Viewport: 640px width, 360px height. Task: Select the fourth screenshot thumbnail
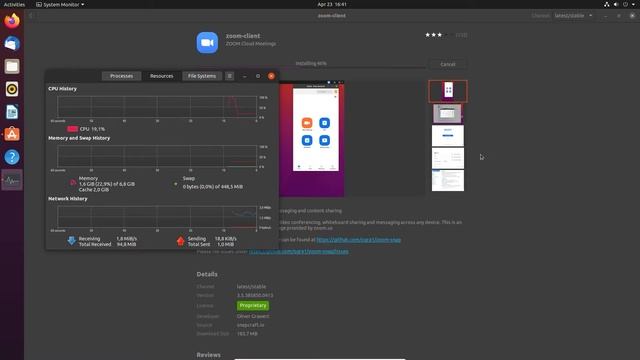(x=448, y=158)
